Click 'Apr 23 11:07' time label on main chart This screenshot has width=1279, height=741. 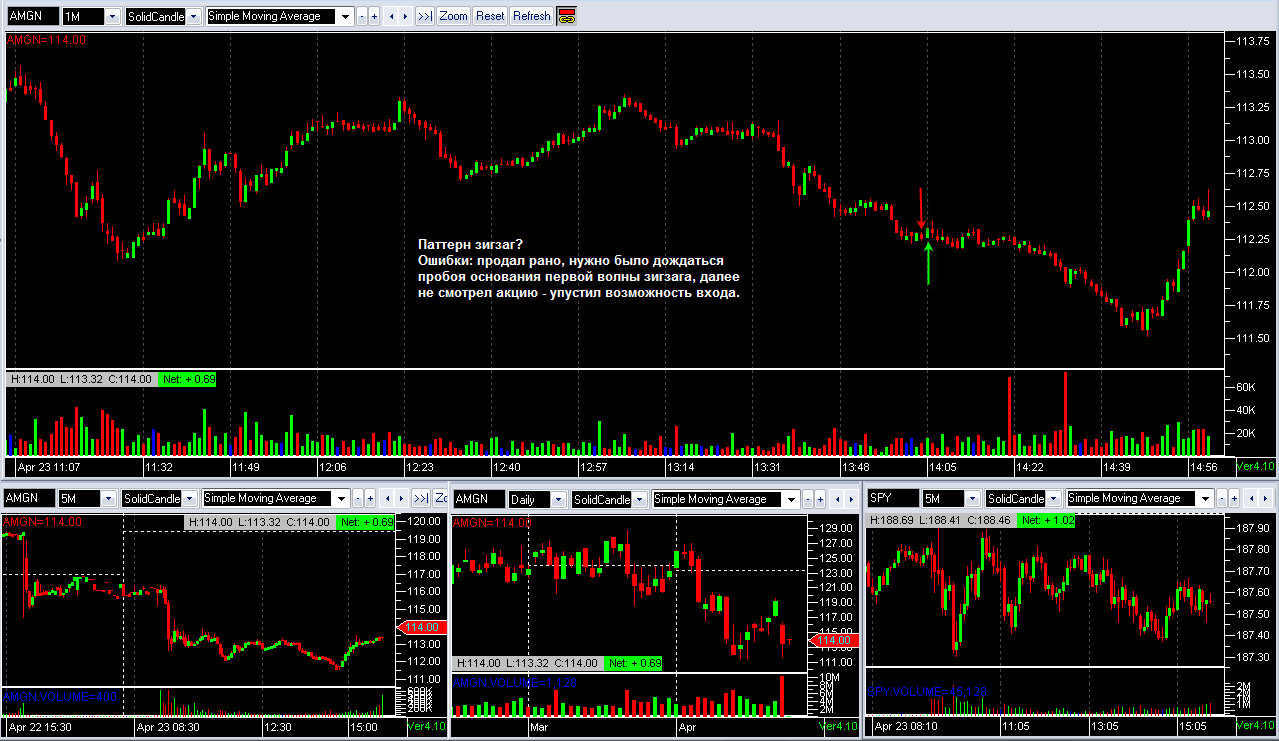pos(51,467)
